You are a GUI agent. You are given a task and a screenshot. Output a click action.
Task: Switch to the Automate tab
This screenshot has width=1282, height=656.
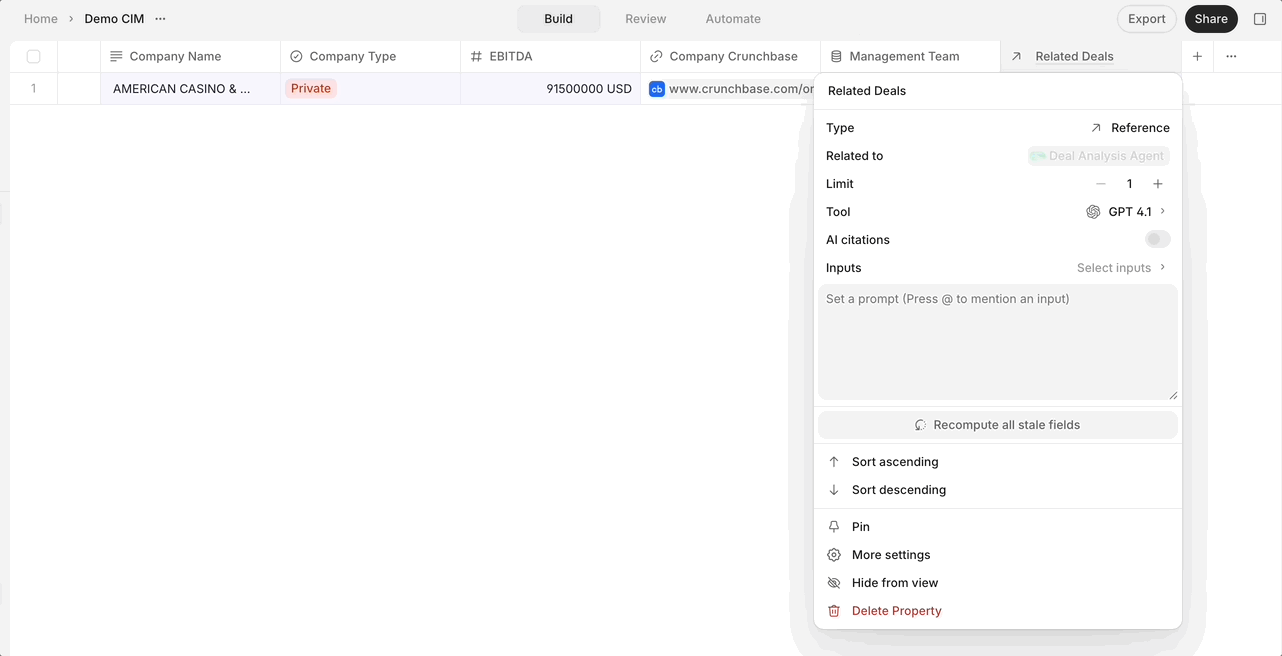click(x=733, y=19)
